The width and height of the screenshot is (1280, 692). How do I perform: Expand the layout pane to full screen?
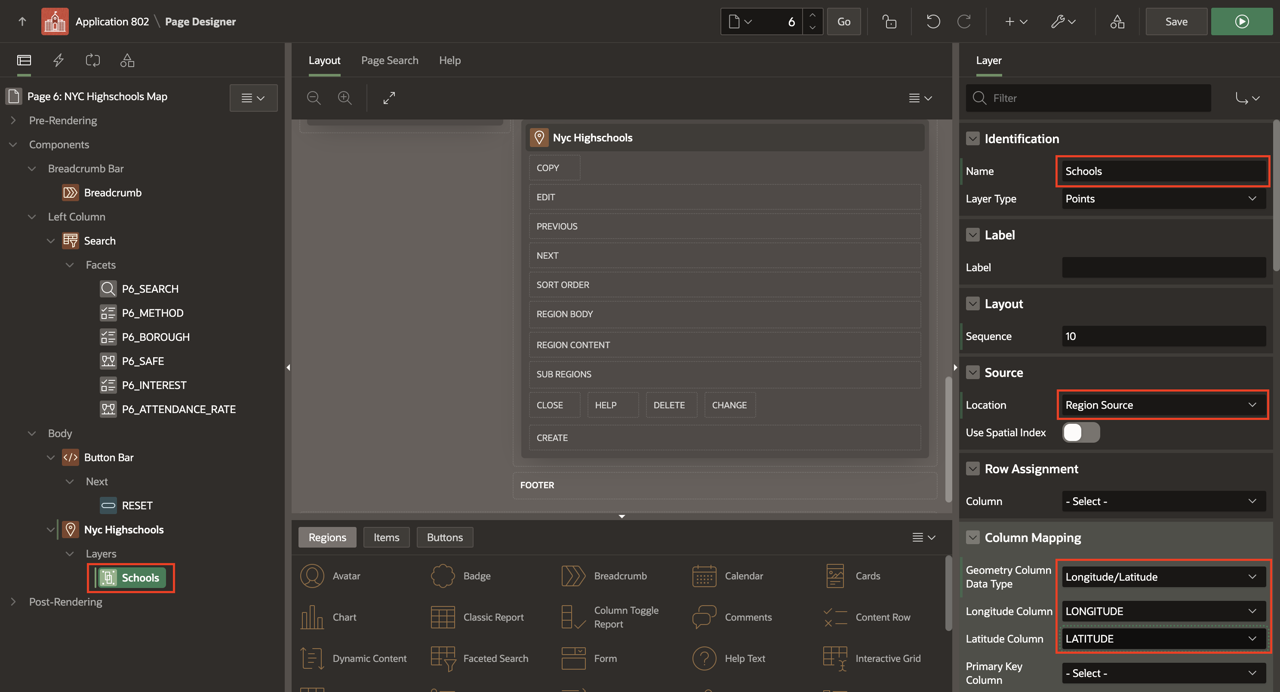[x=389, y=98]
